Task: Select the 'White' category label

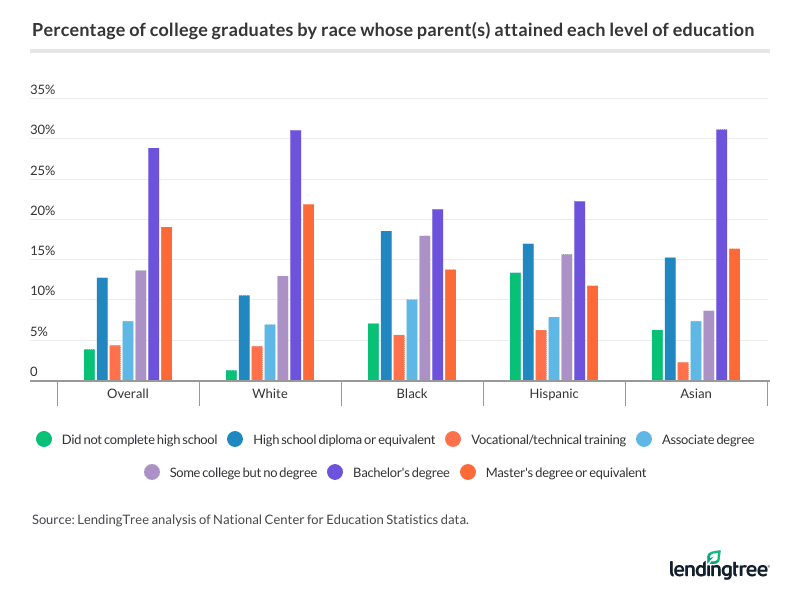Action: click(270, 394)
